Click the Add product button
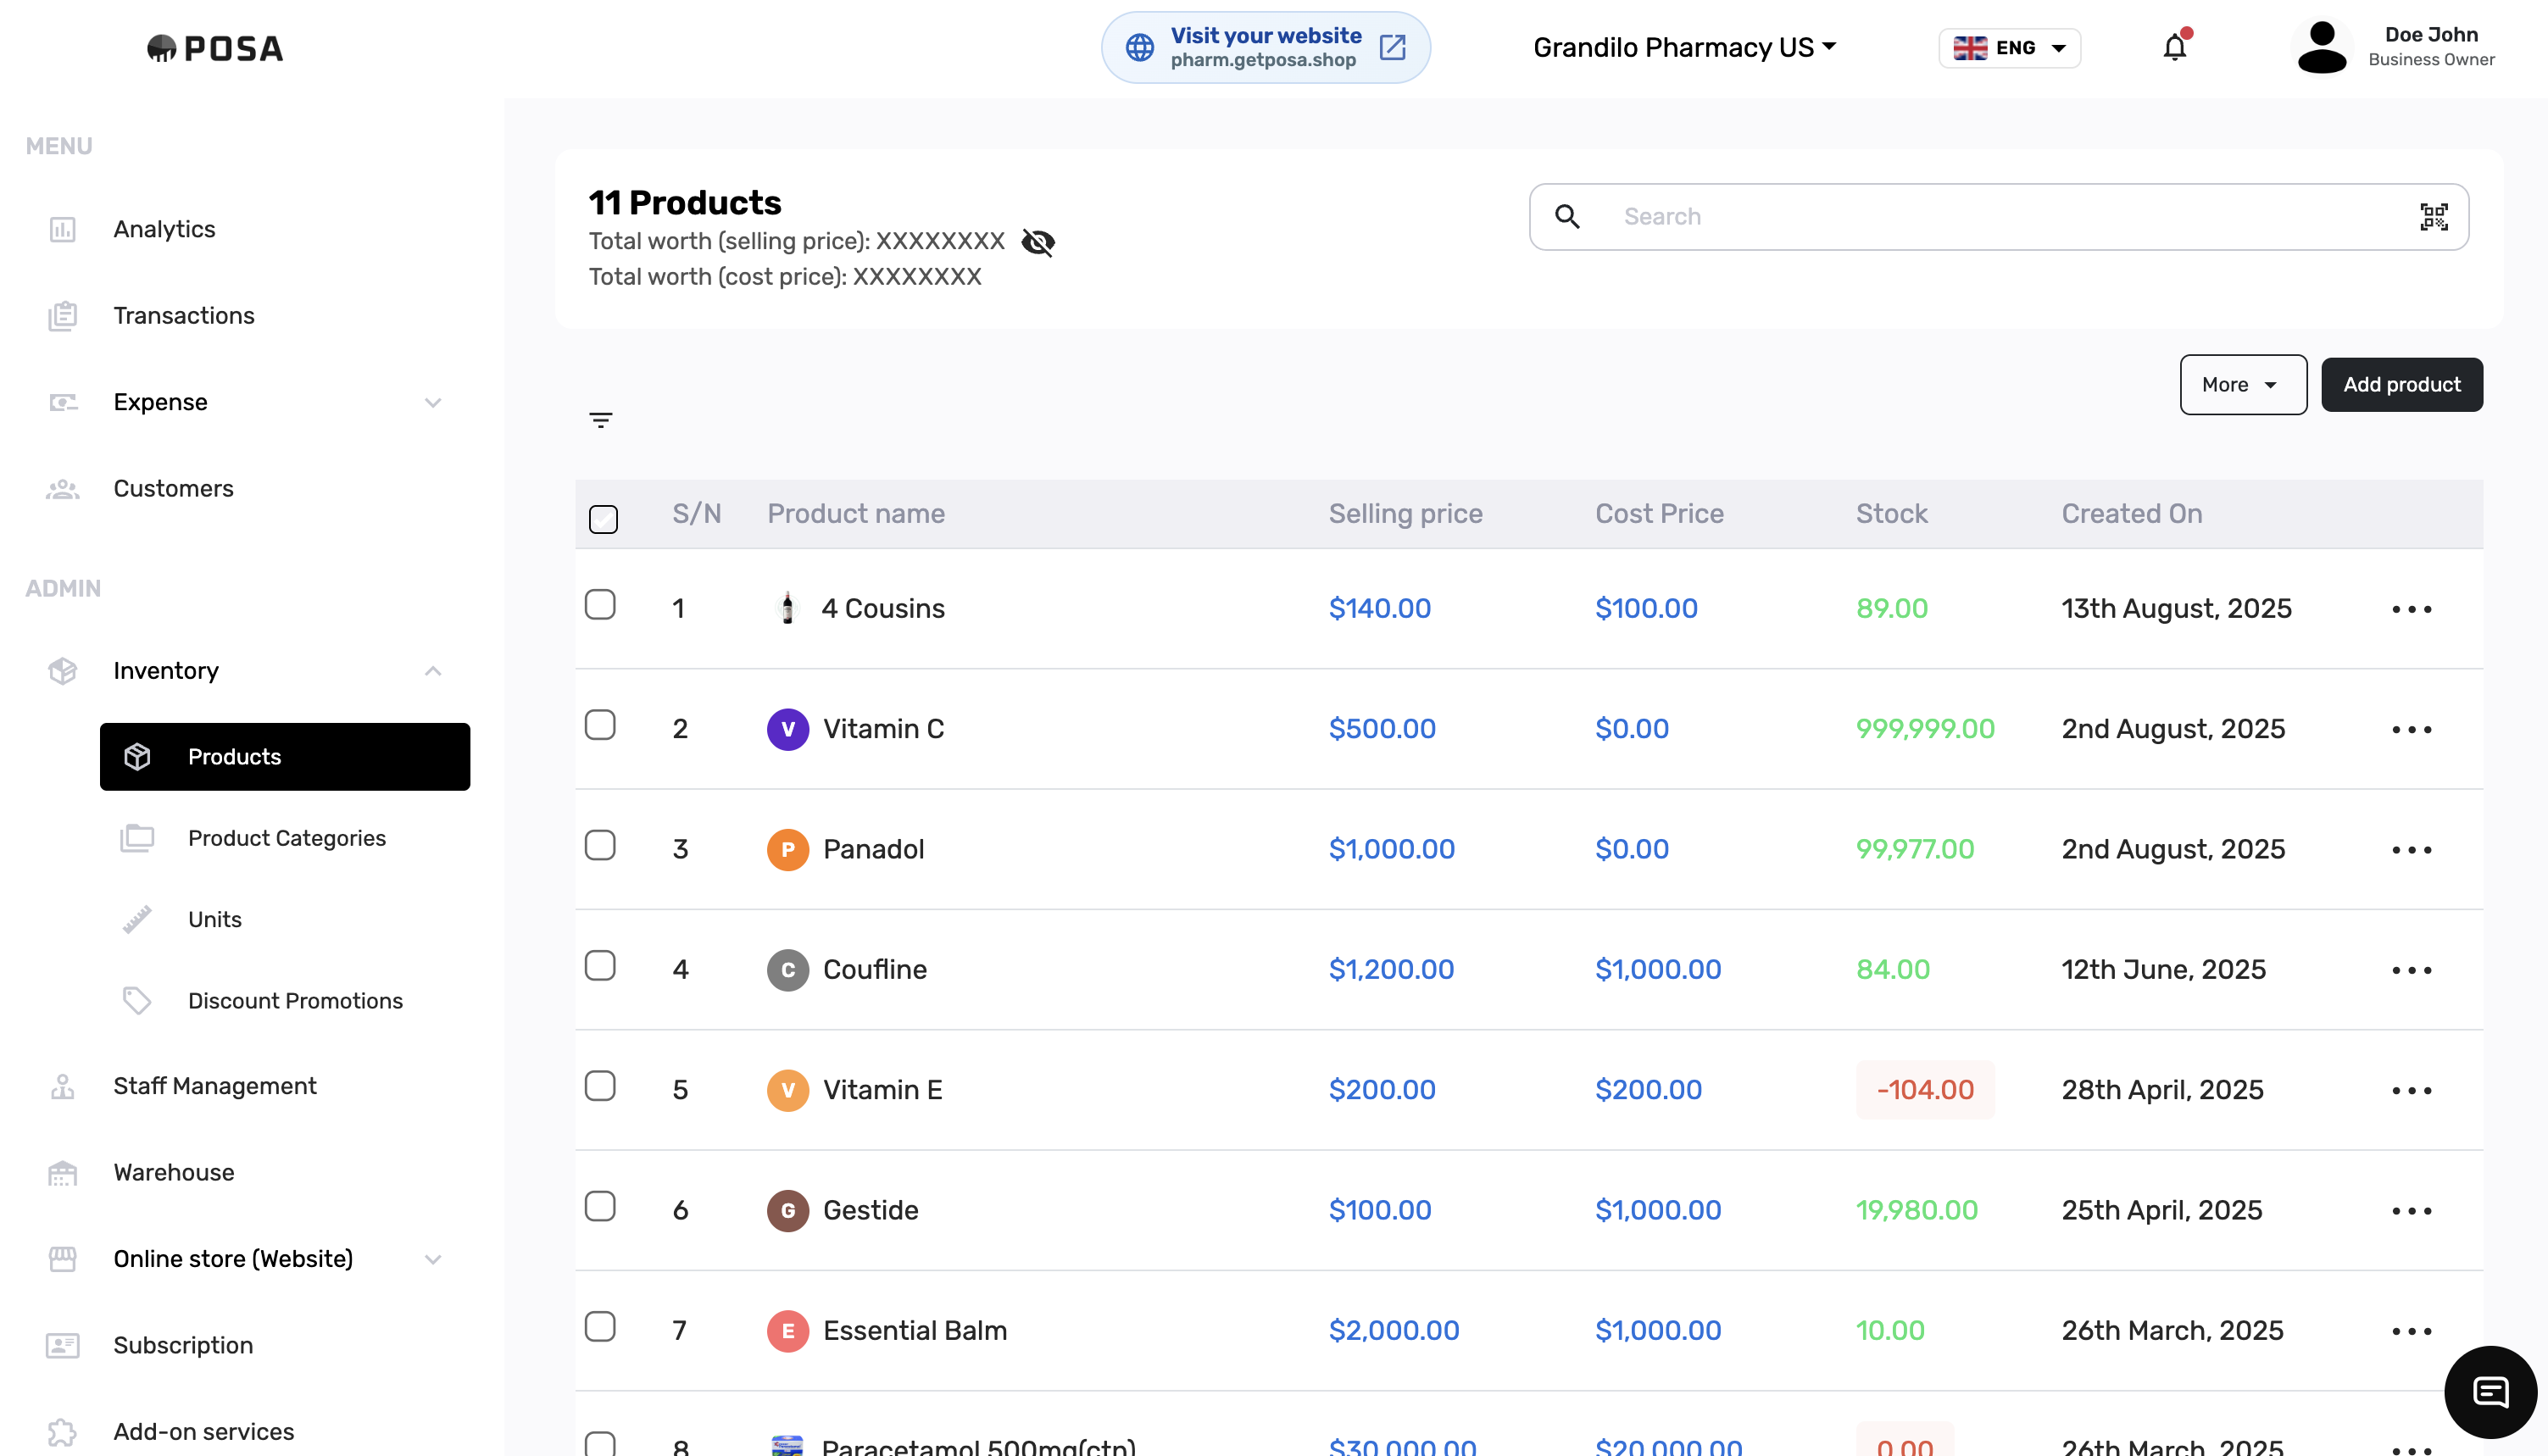The width and height of the screenshot is (2548, 1456). click(2402, 385)
